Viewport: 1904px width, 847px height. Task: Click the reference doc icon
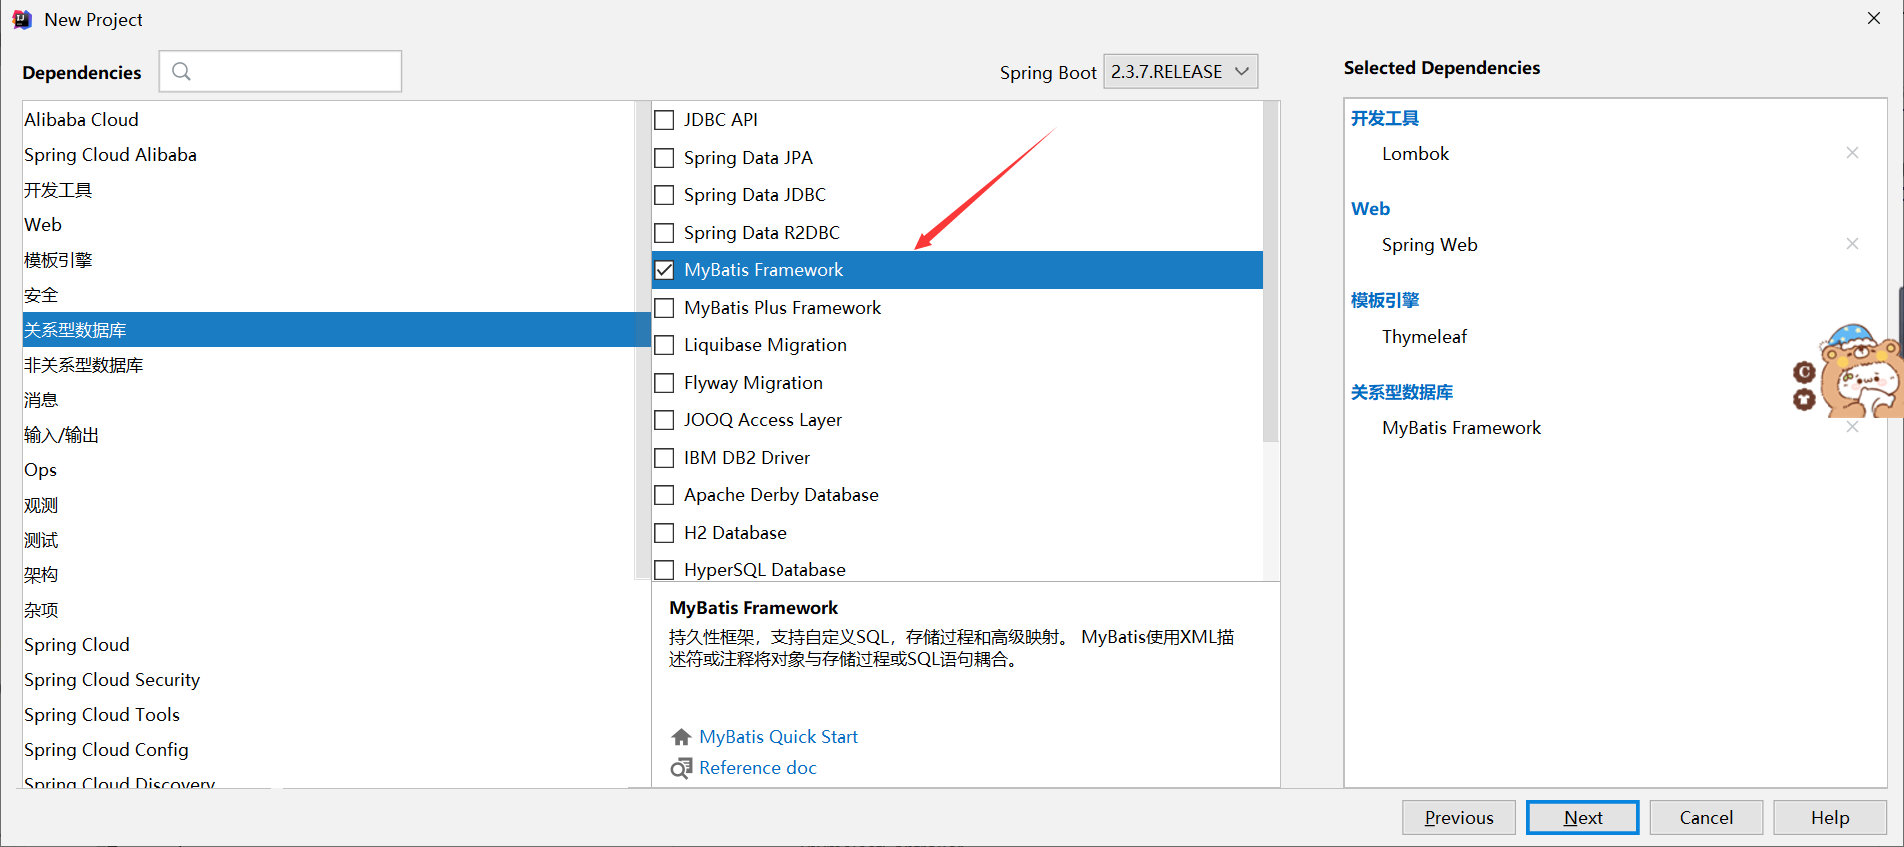681,768
